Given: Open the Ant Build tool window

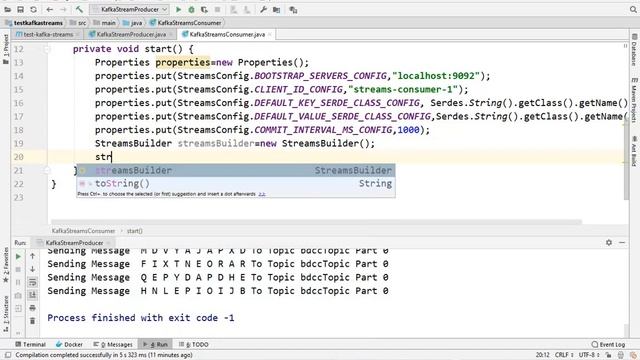Looking at the screenshot, I should [634, 151].
